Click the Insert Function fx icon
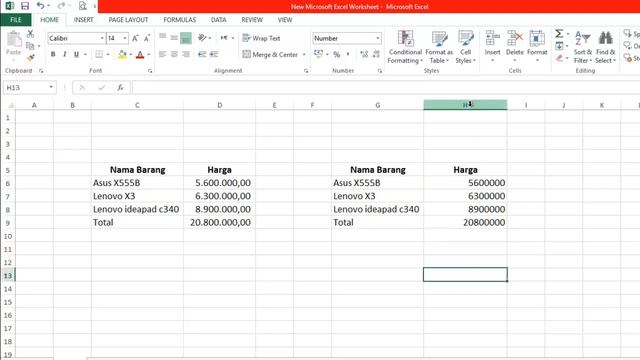Viewport: 640px width, 360px height. (120, 87)
